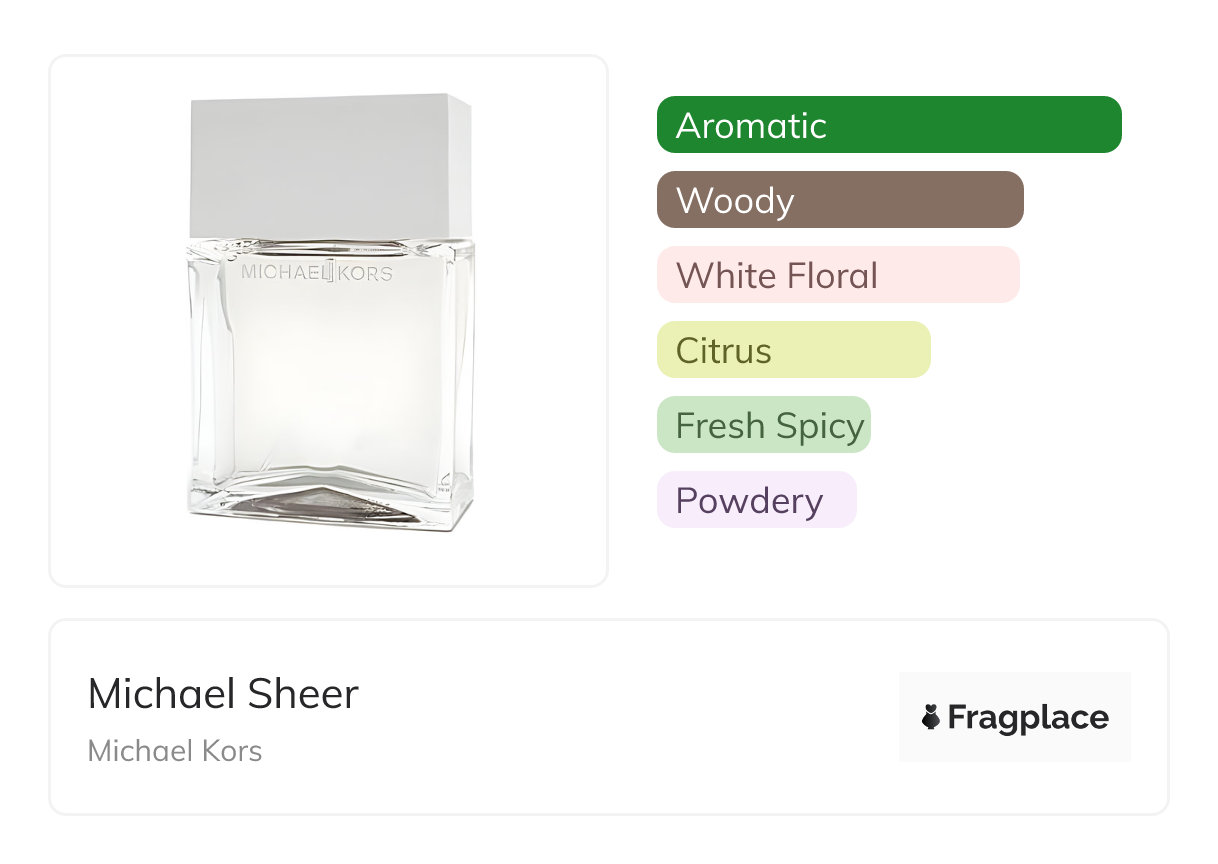Click the White Floral label text
Screen dimensions: 1218x864
(x=777, y=276)
